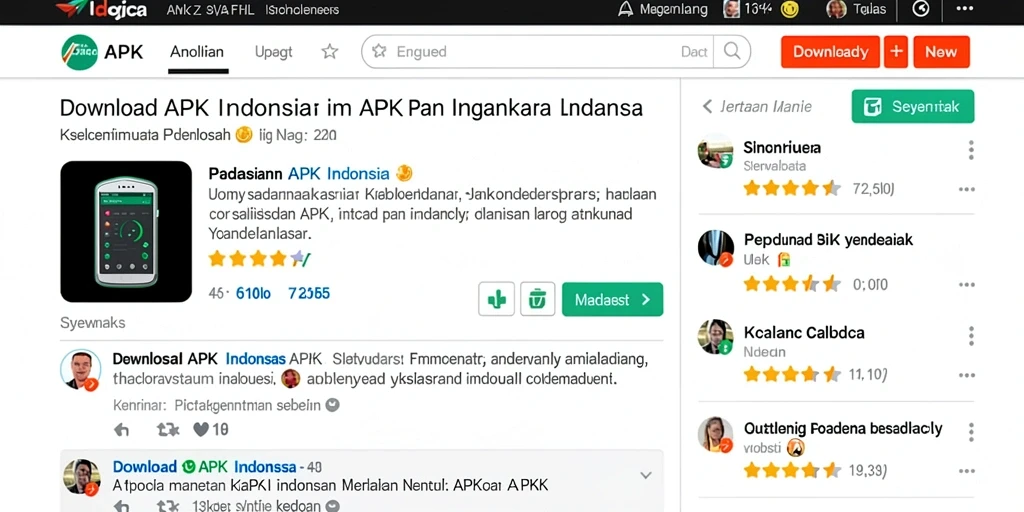The image size is (1024, 512).
Task: Open vertical dots menu for Sinonriuera
Action: [x=971, y=150]
